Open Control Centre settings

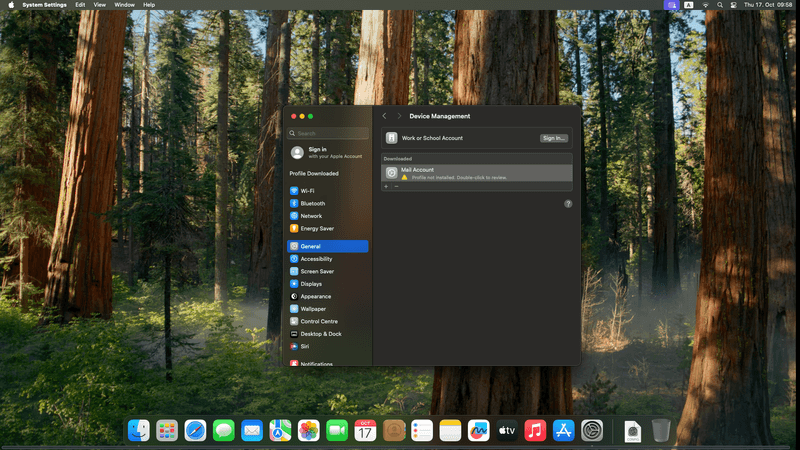click(318, 321)
